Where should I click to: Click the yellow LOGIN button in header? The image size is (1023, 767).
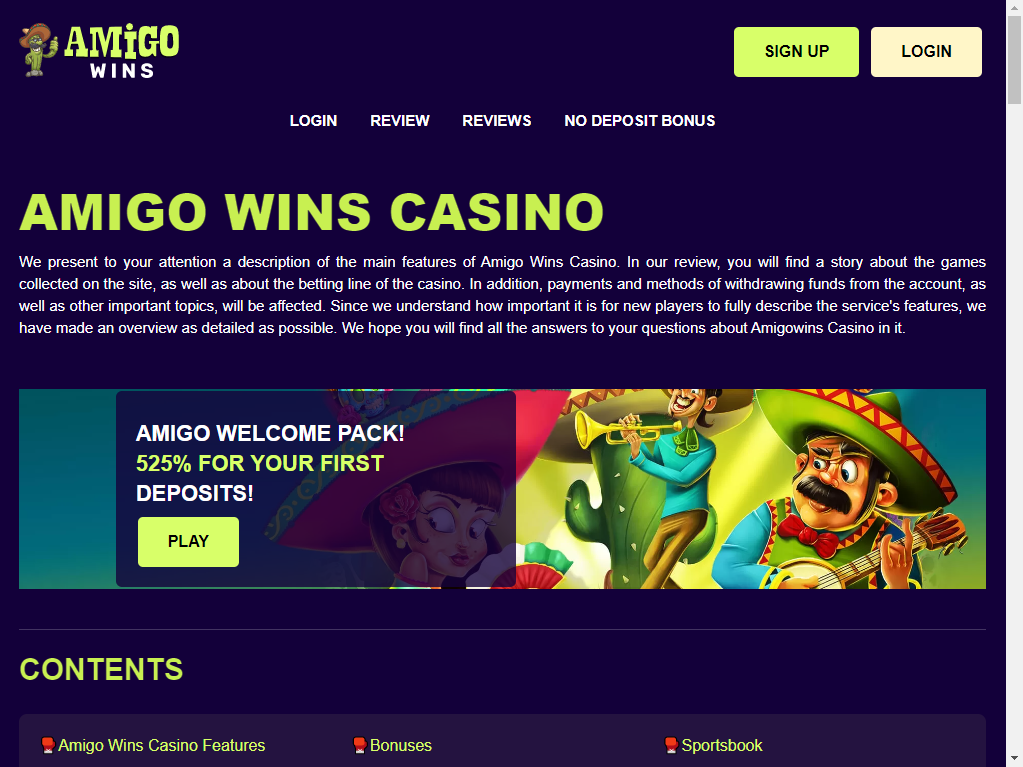pyautogui.click(x=926, y=52)
